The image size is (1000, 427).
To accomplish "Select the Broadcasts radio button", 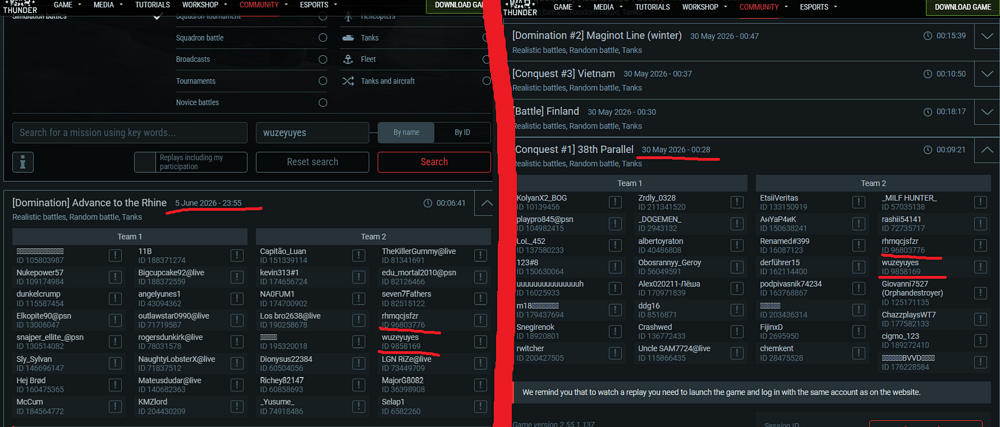I will 323,59.
